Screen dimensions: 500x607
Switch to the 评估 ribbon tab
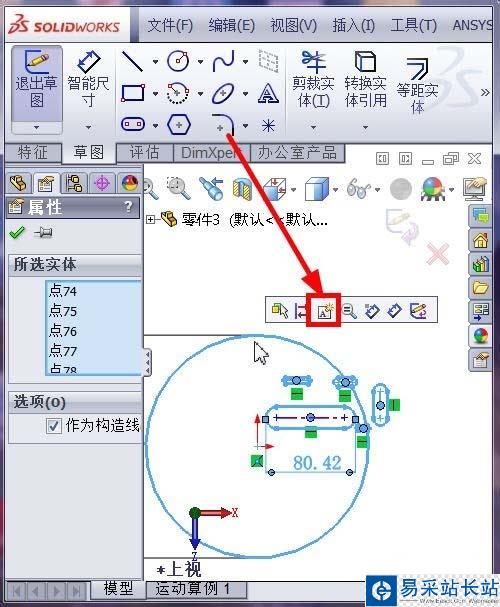[144, 153]
